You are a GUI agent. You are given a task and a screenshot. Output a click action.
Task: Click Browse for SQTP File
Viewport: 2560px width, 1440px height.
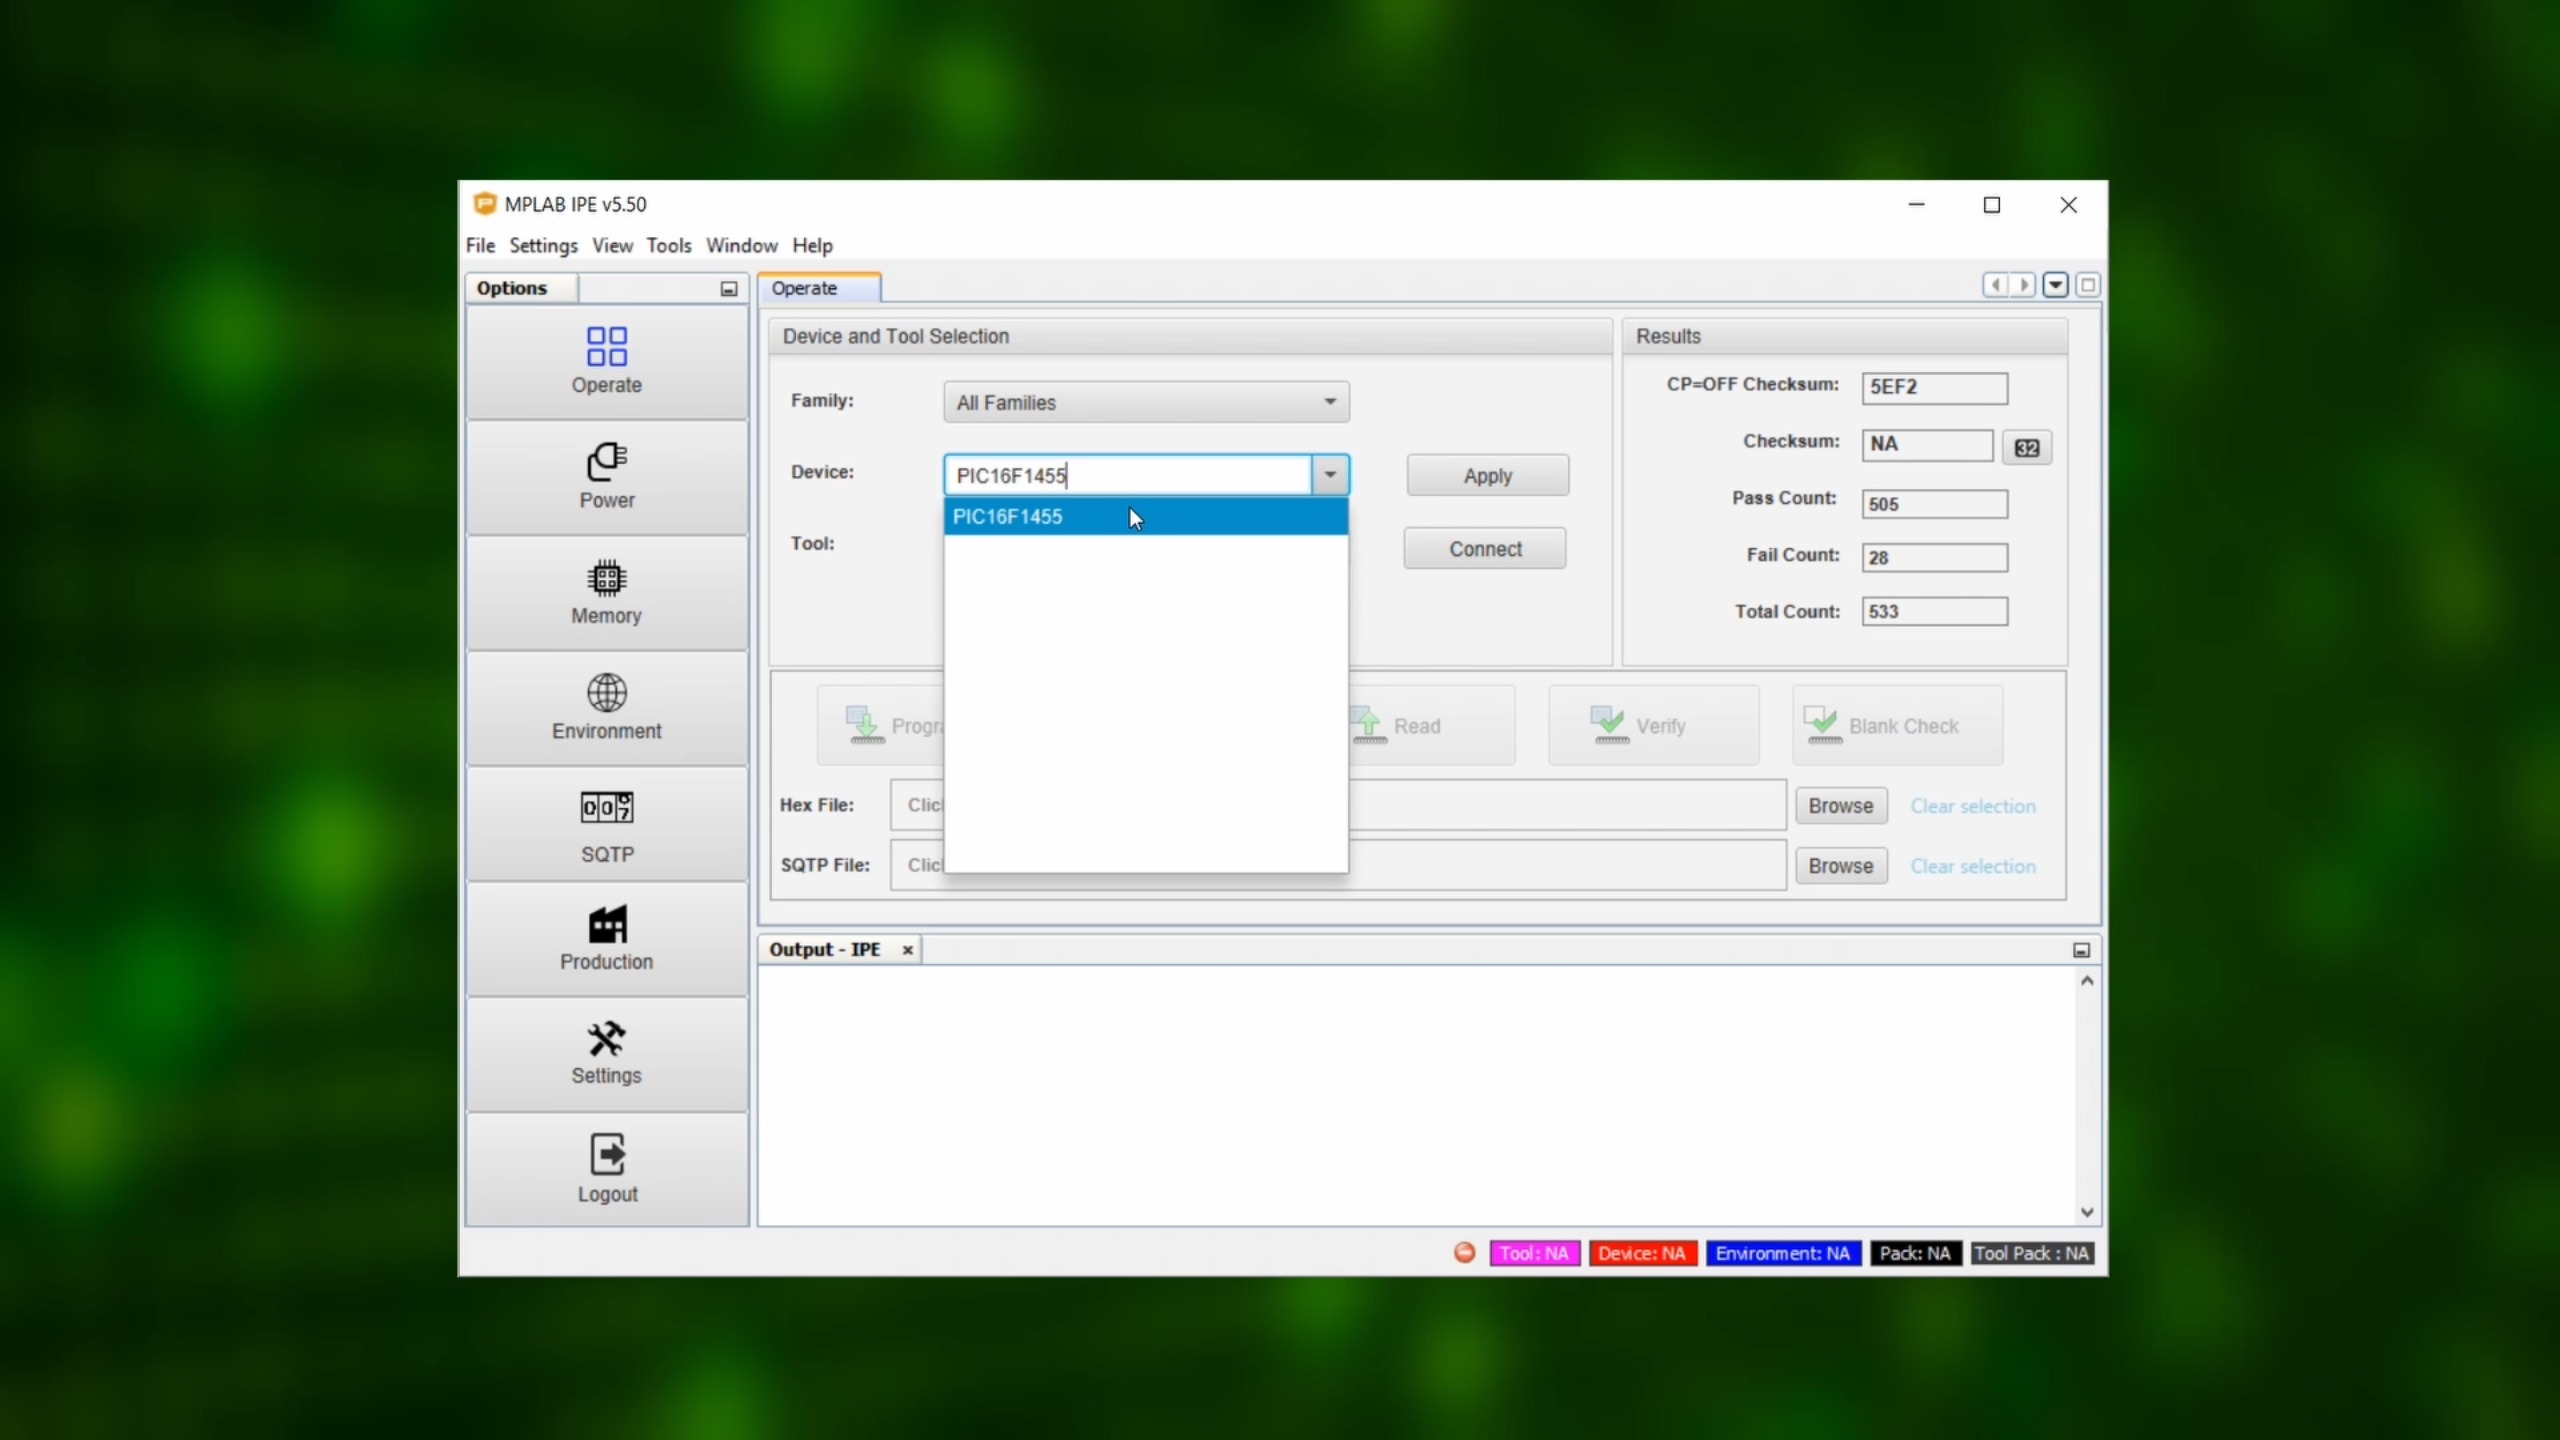click(1840, 866)
